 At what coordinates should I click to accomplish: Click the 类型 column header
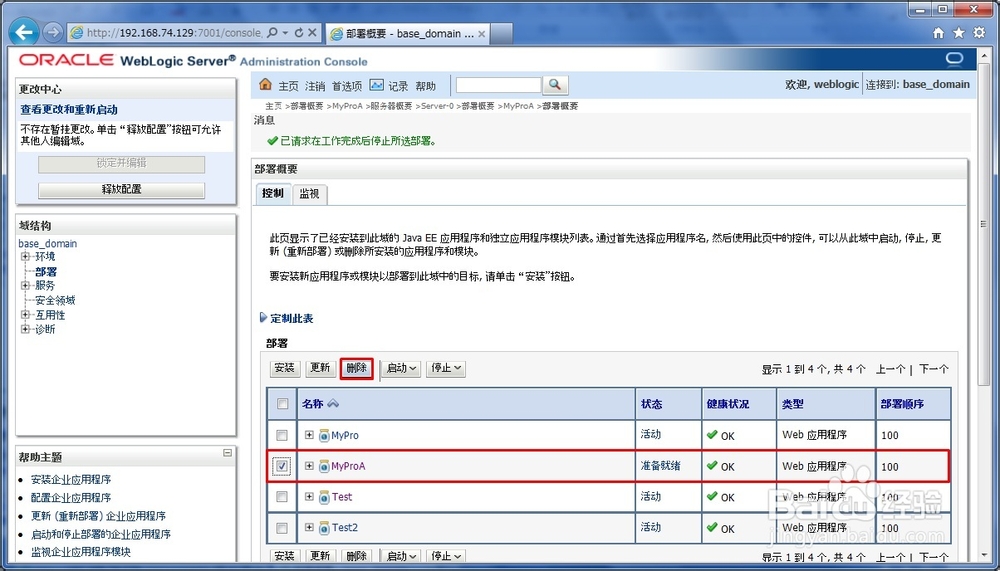pos(793,404)
